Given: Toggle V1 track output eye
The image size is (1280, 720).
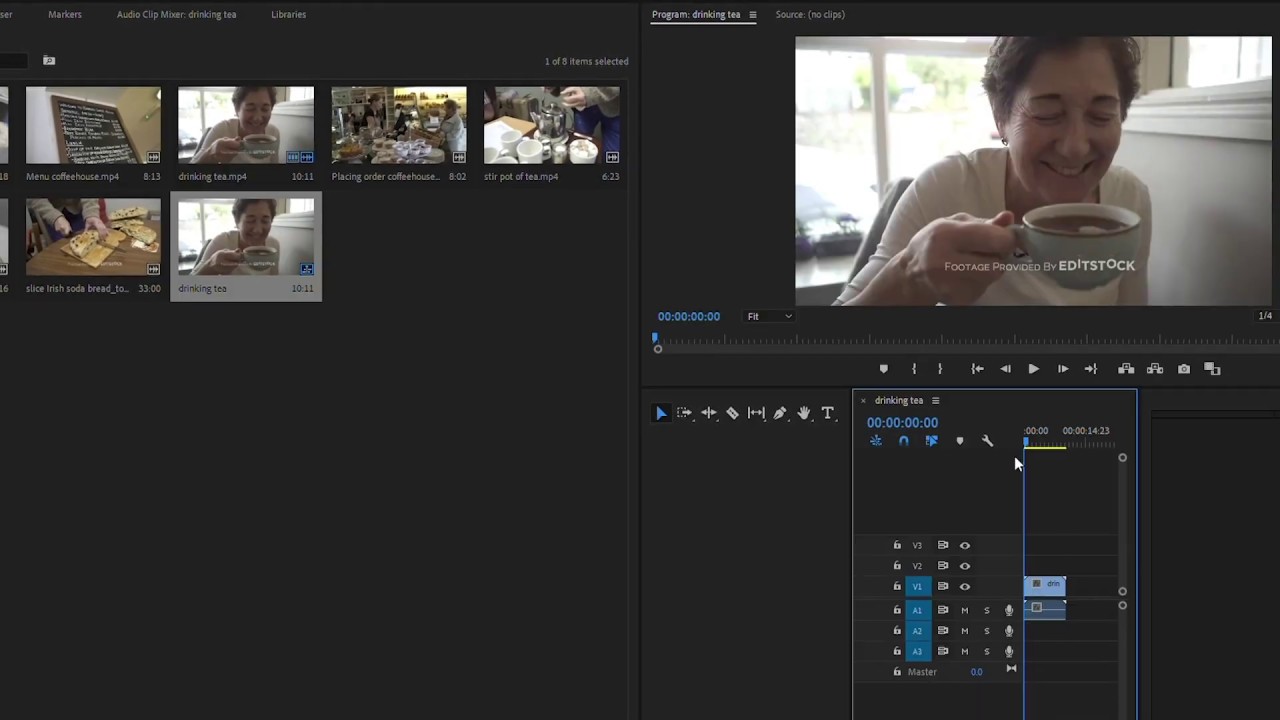Looking at the screenshot, I should click(965, 586).
